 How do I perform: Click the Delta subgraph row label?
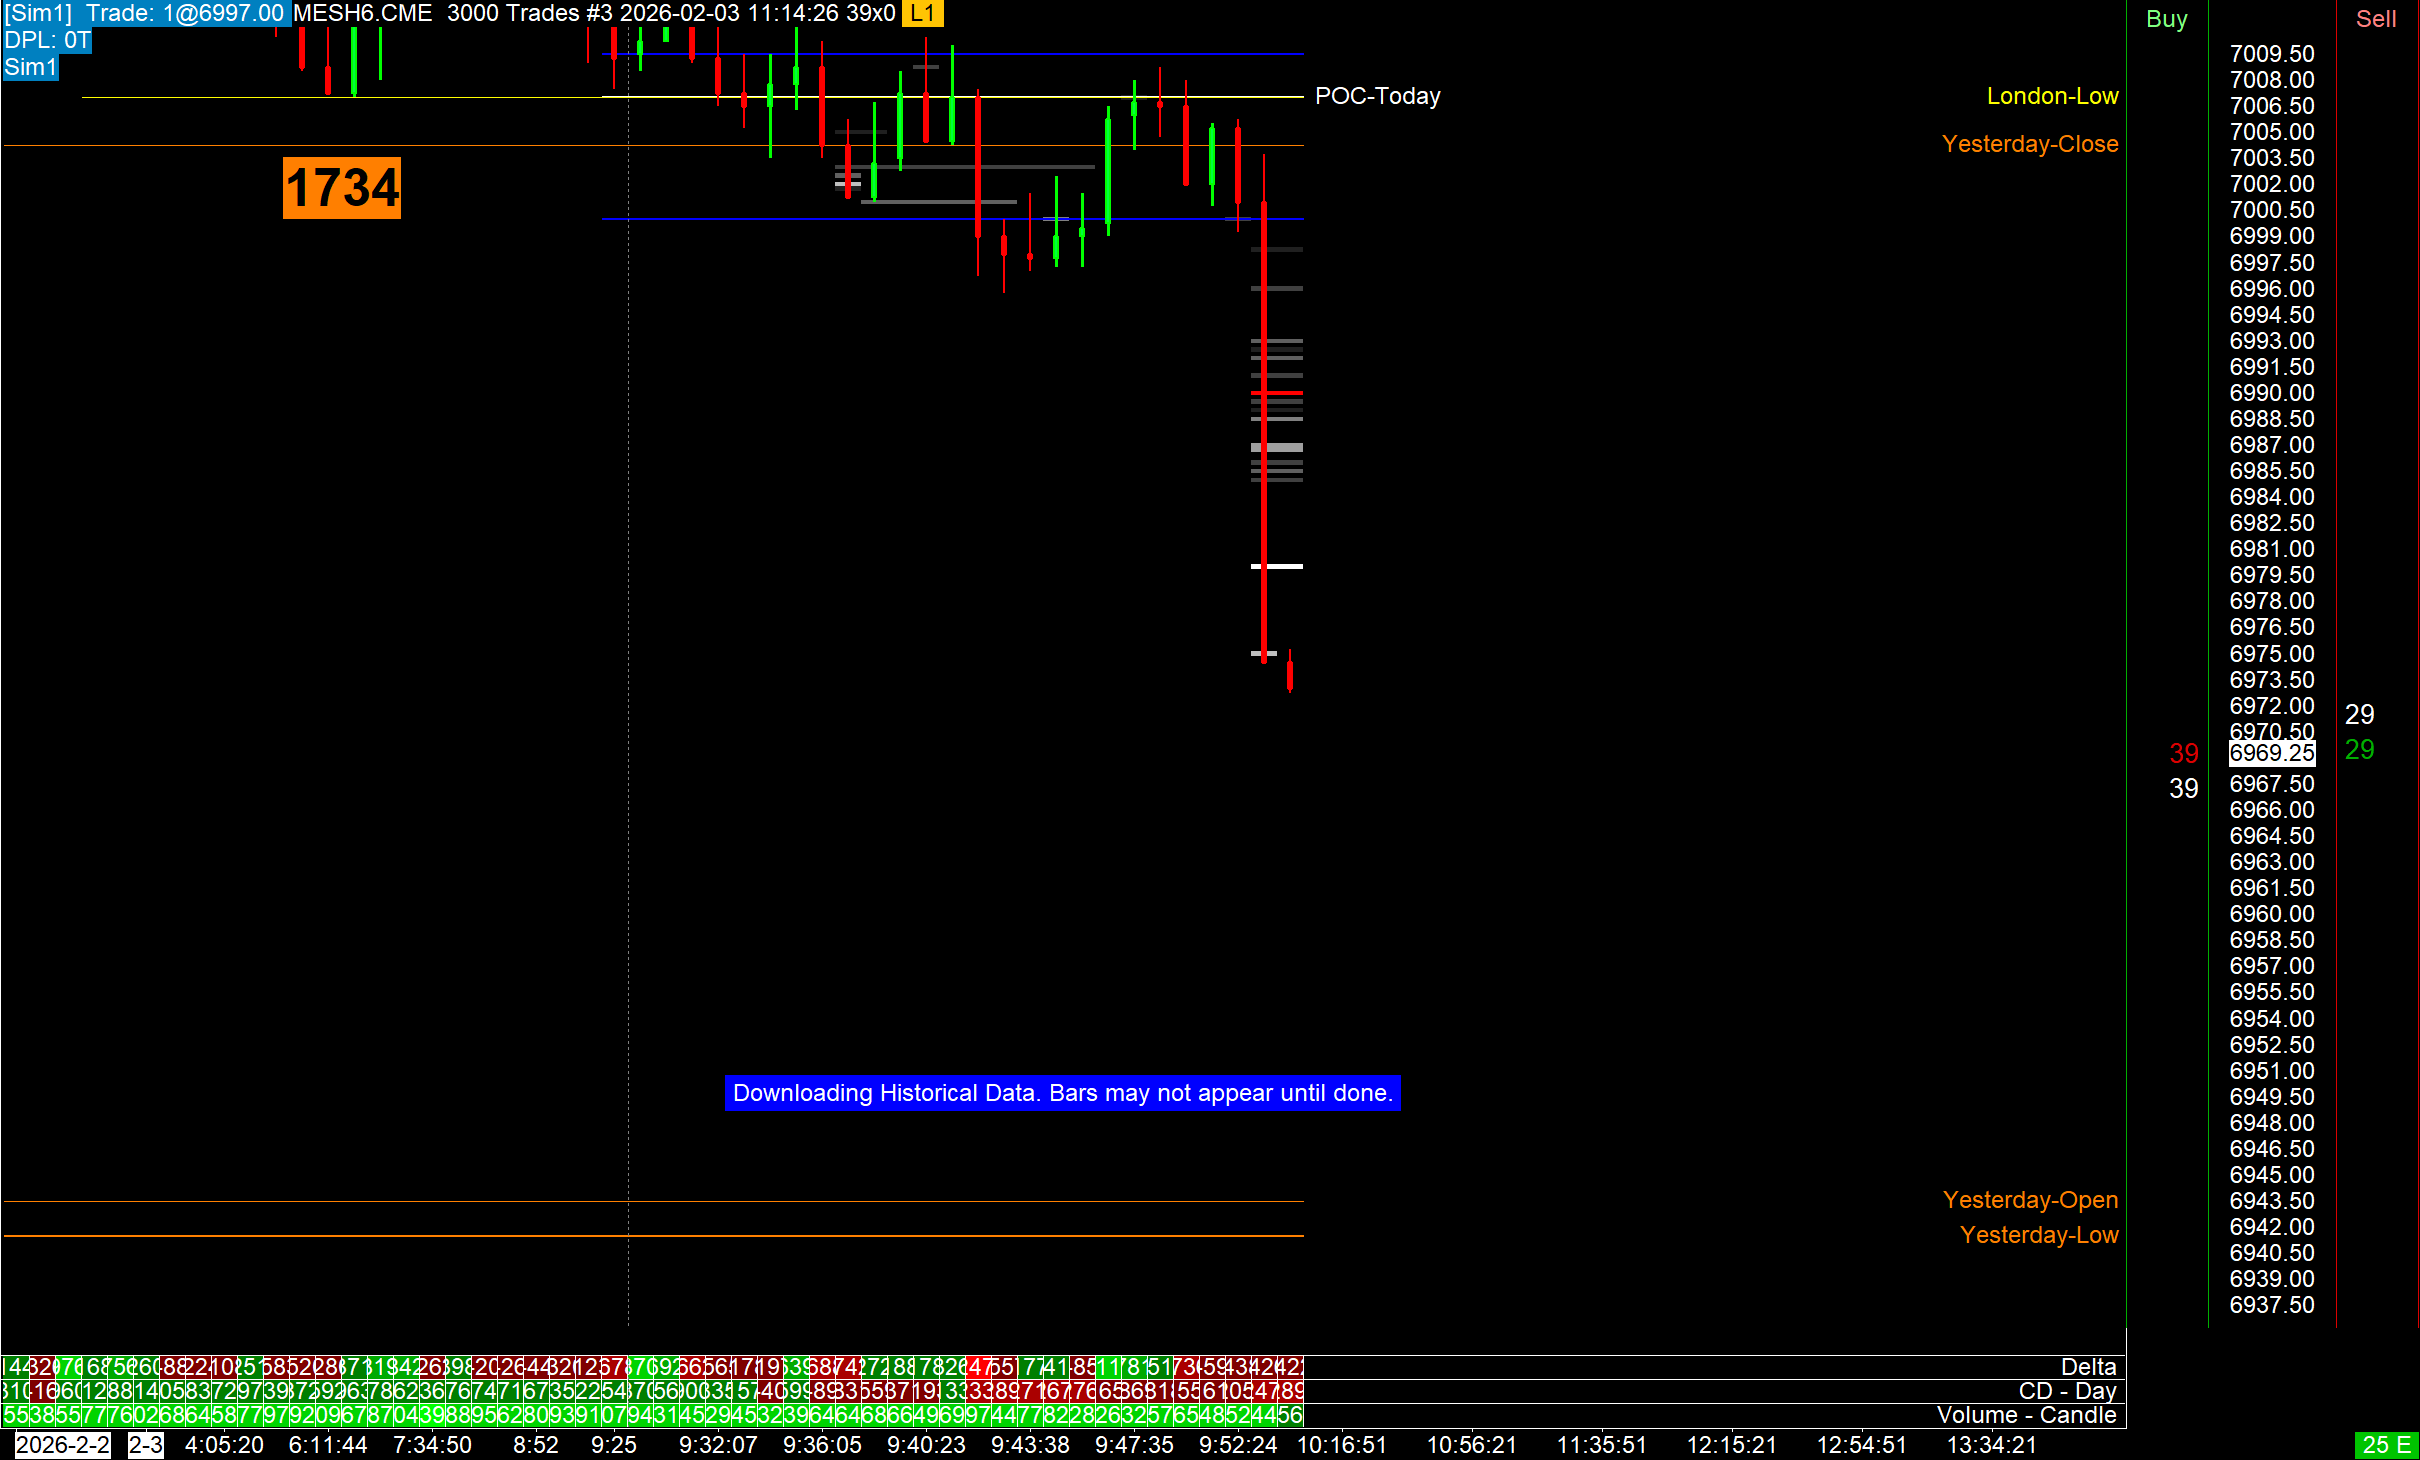(2088, 1367)
